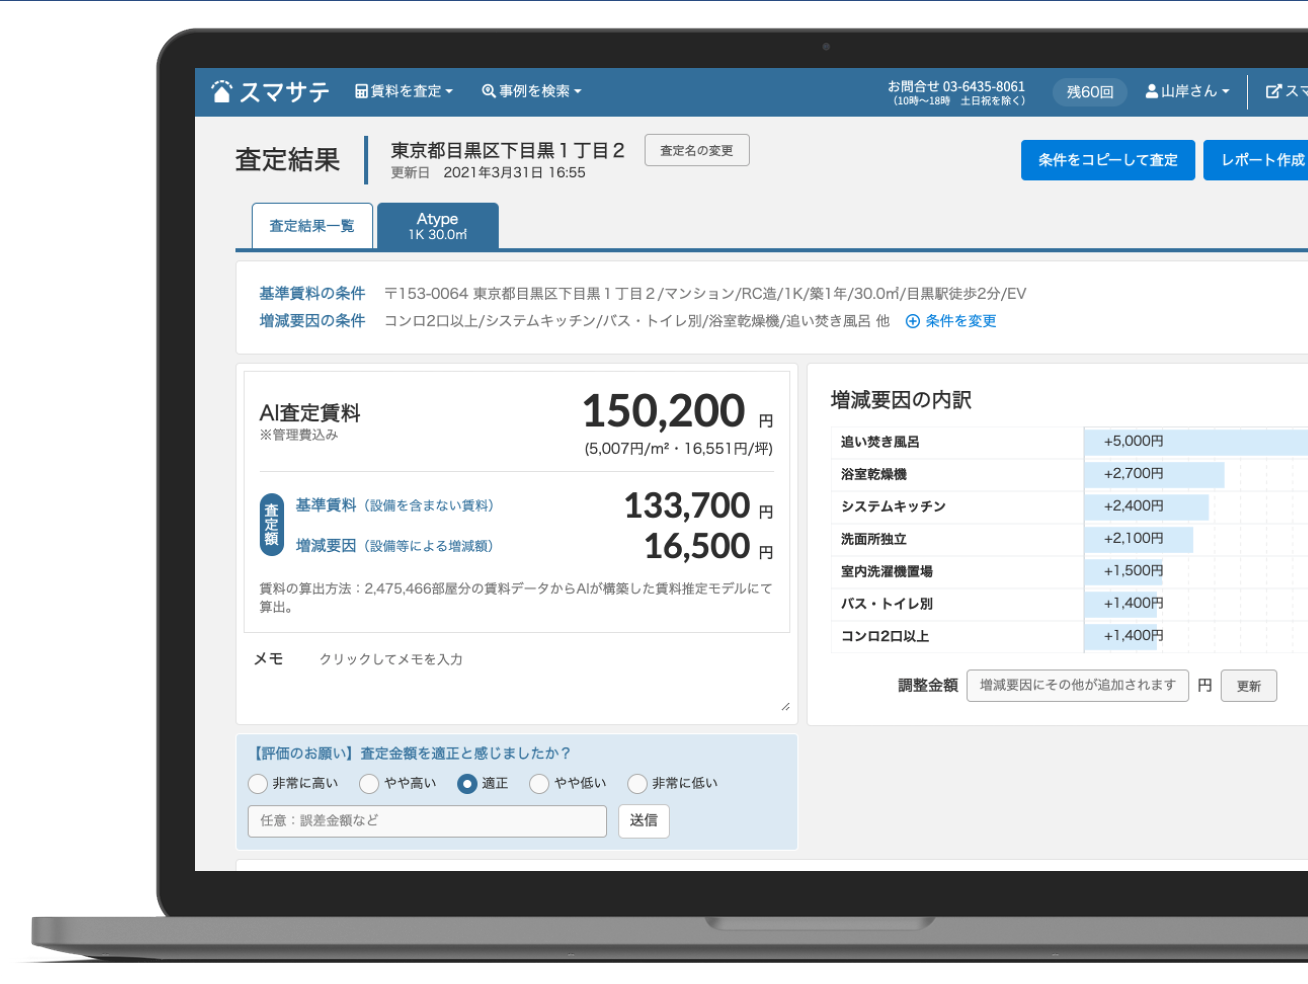Select the やや低い radio option

coord(540,784)
